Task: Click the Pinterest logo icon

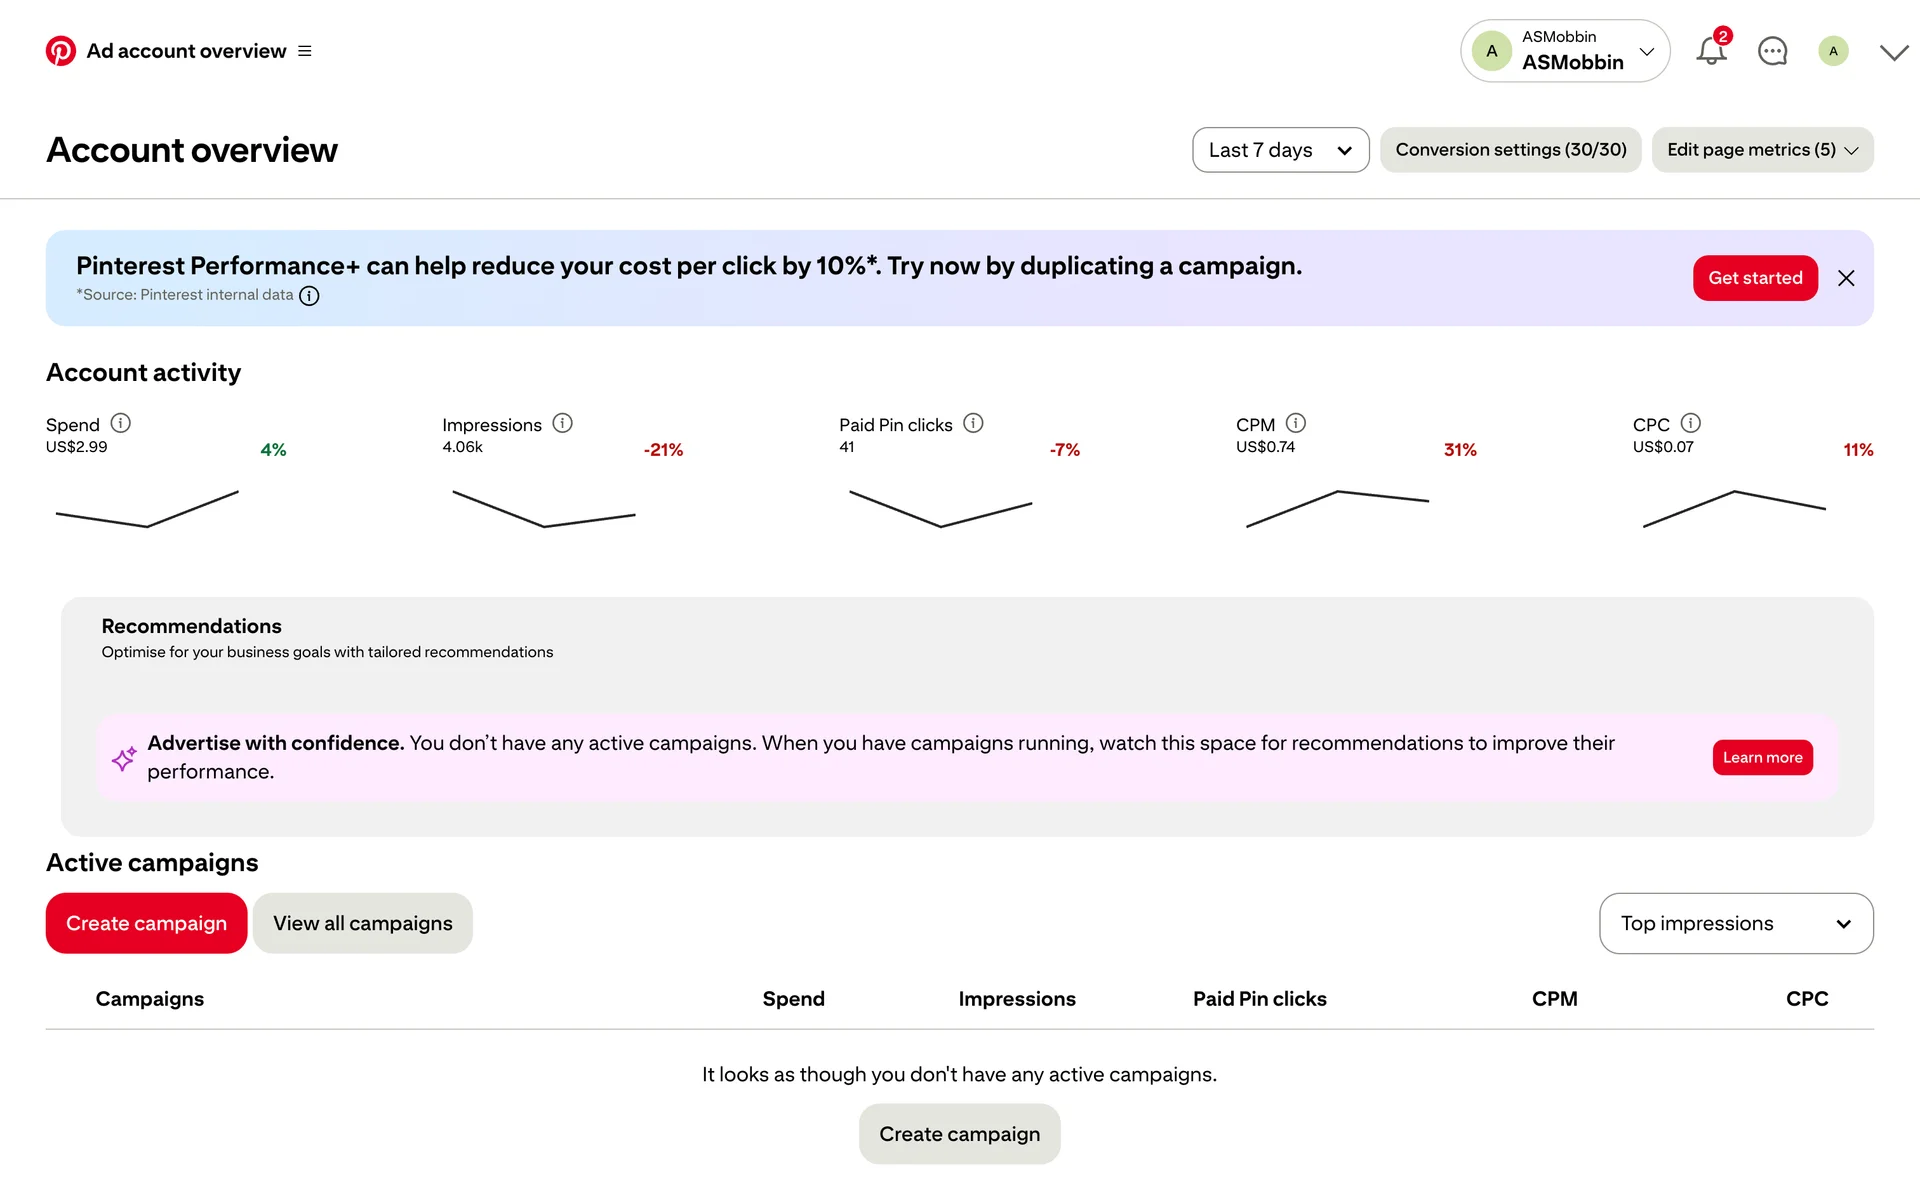Action: click(60, 51)
